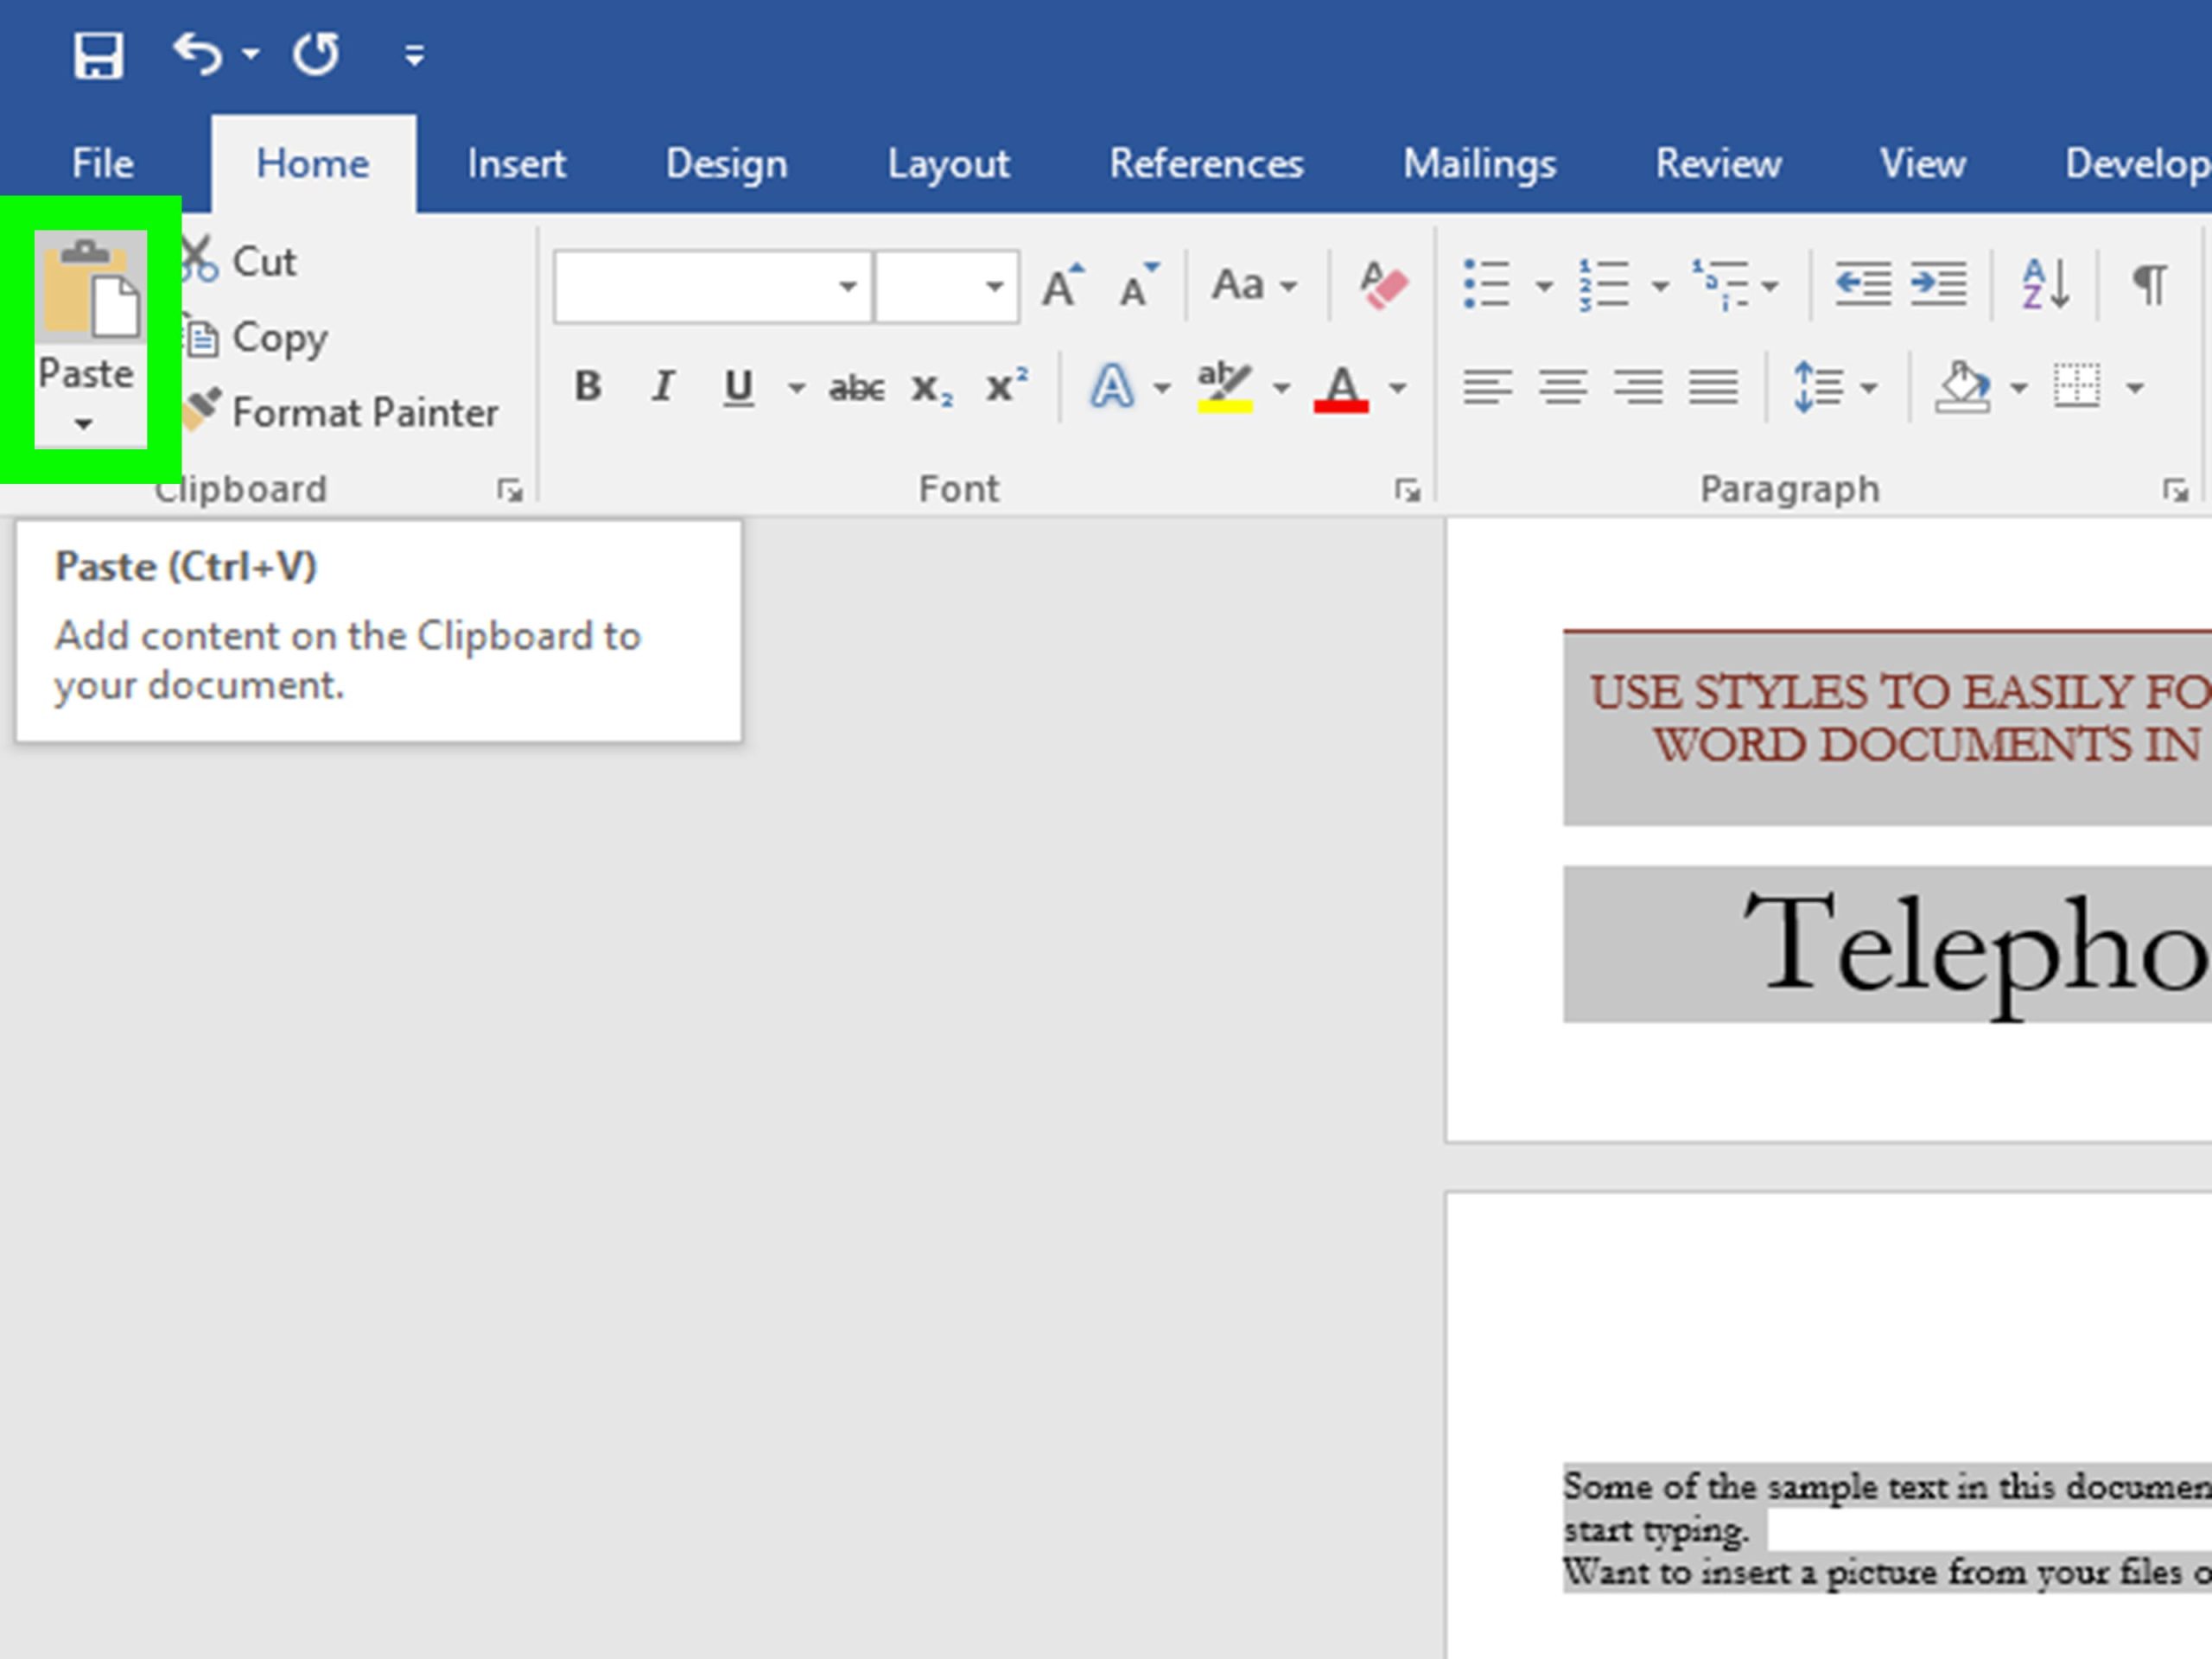Open the Developer tab
2212x1659 pixels.
[2138, 163]
